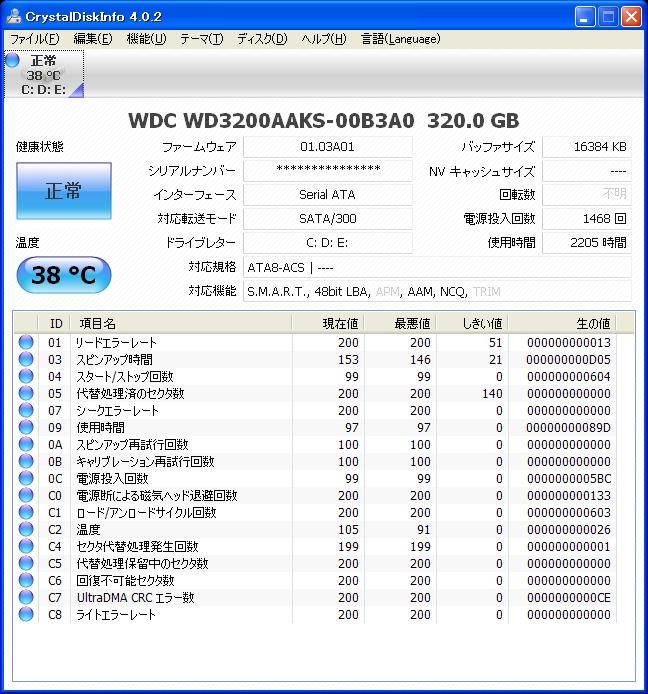
Task: Click status orb for attribute 09 使用時間
Action: (x=26, y=427)
